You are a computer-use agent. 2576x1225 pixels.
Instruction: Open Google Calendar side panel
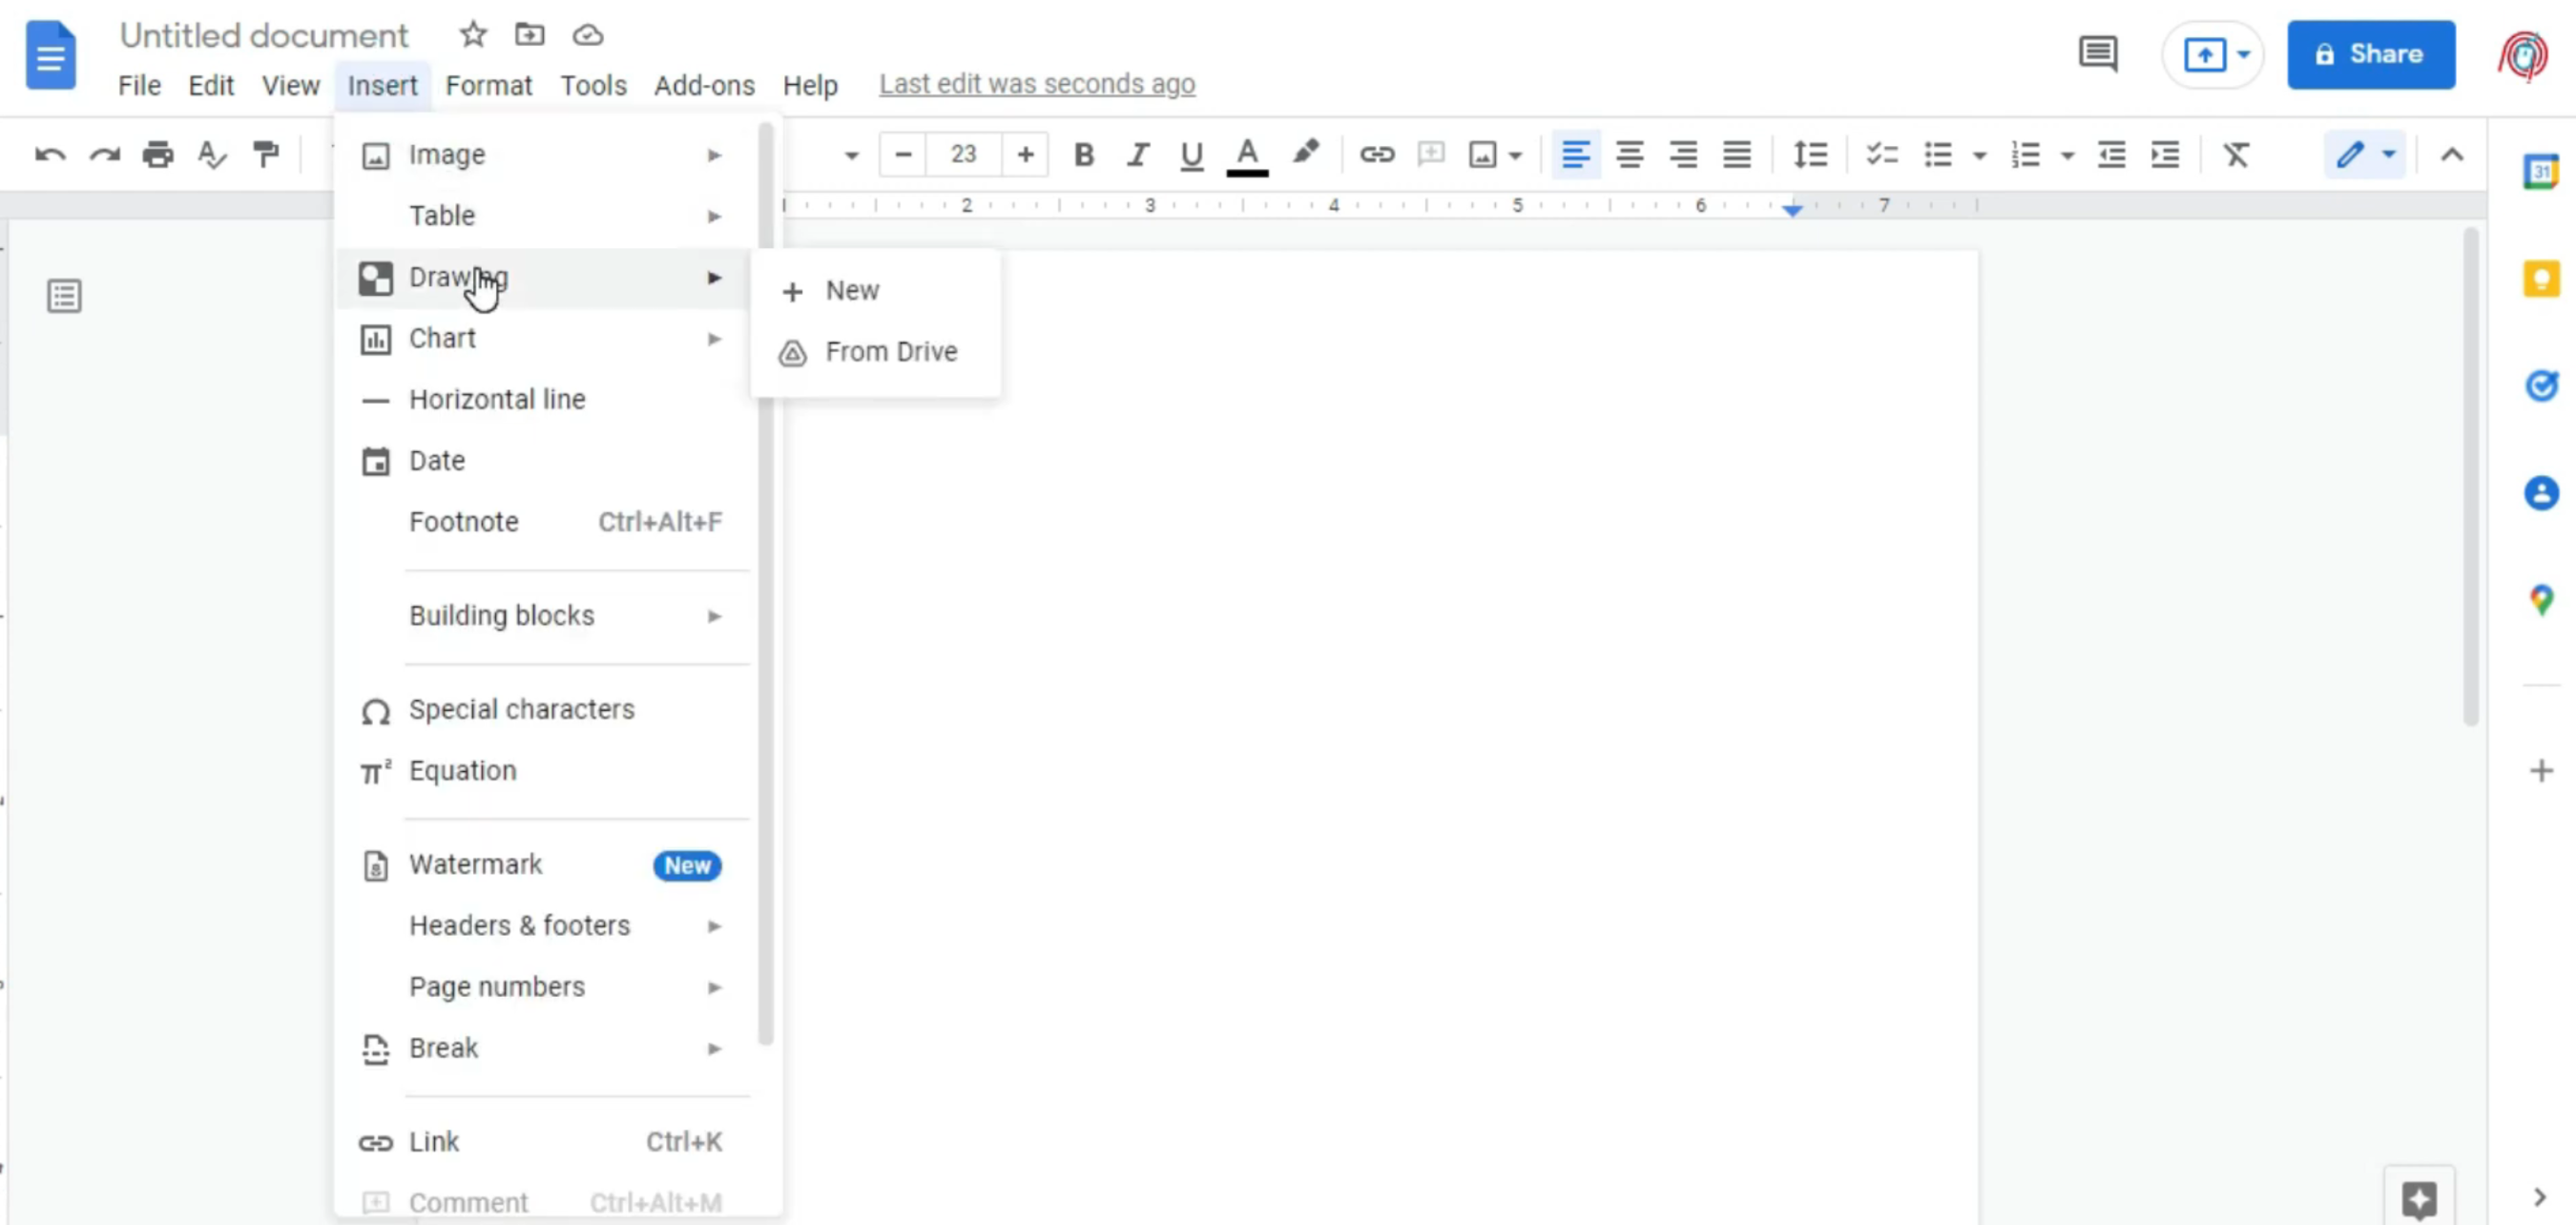pyautogui.click(x=2541, y=172)
